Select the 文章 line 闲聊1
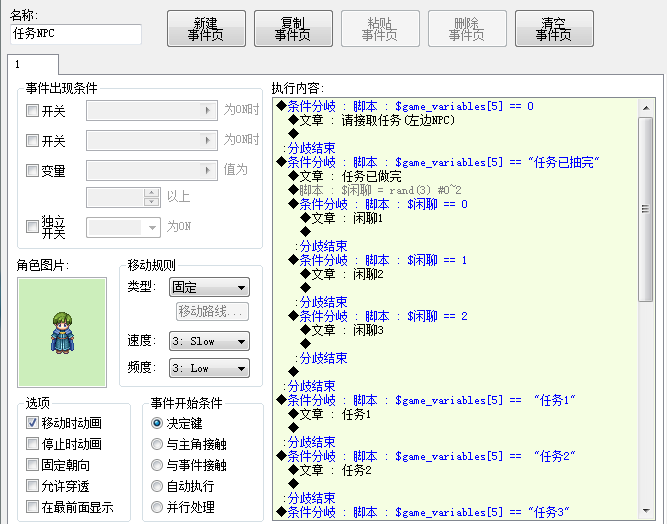 (x=342, y=218)
